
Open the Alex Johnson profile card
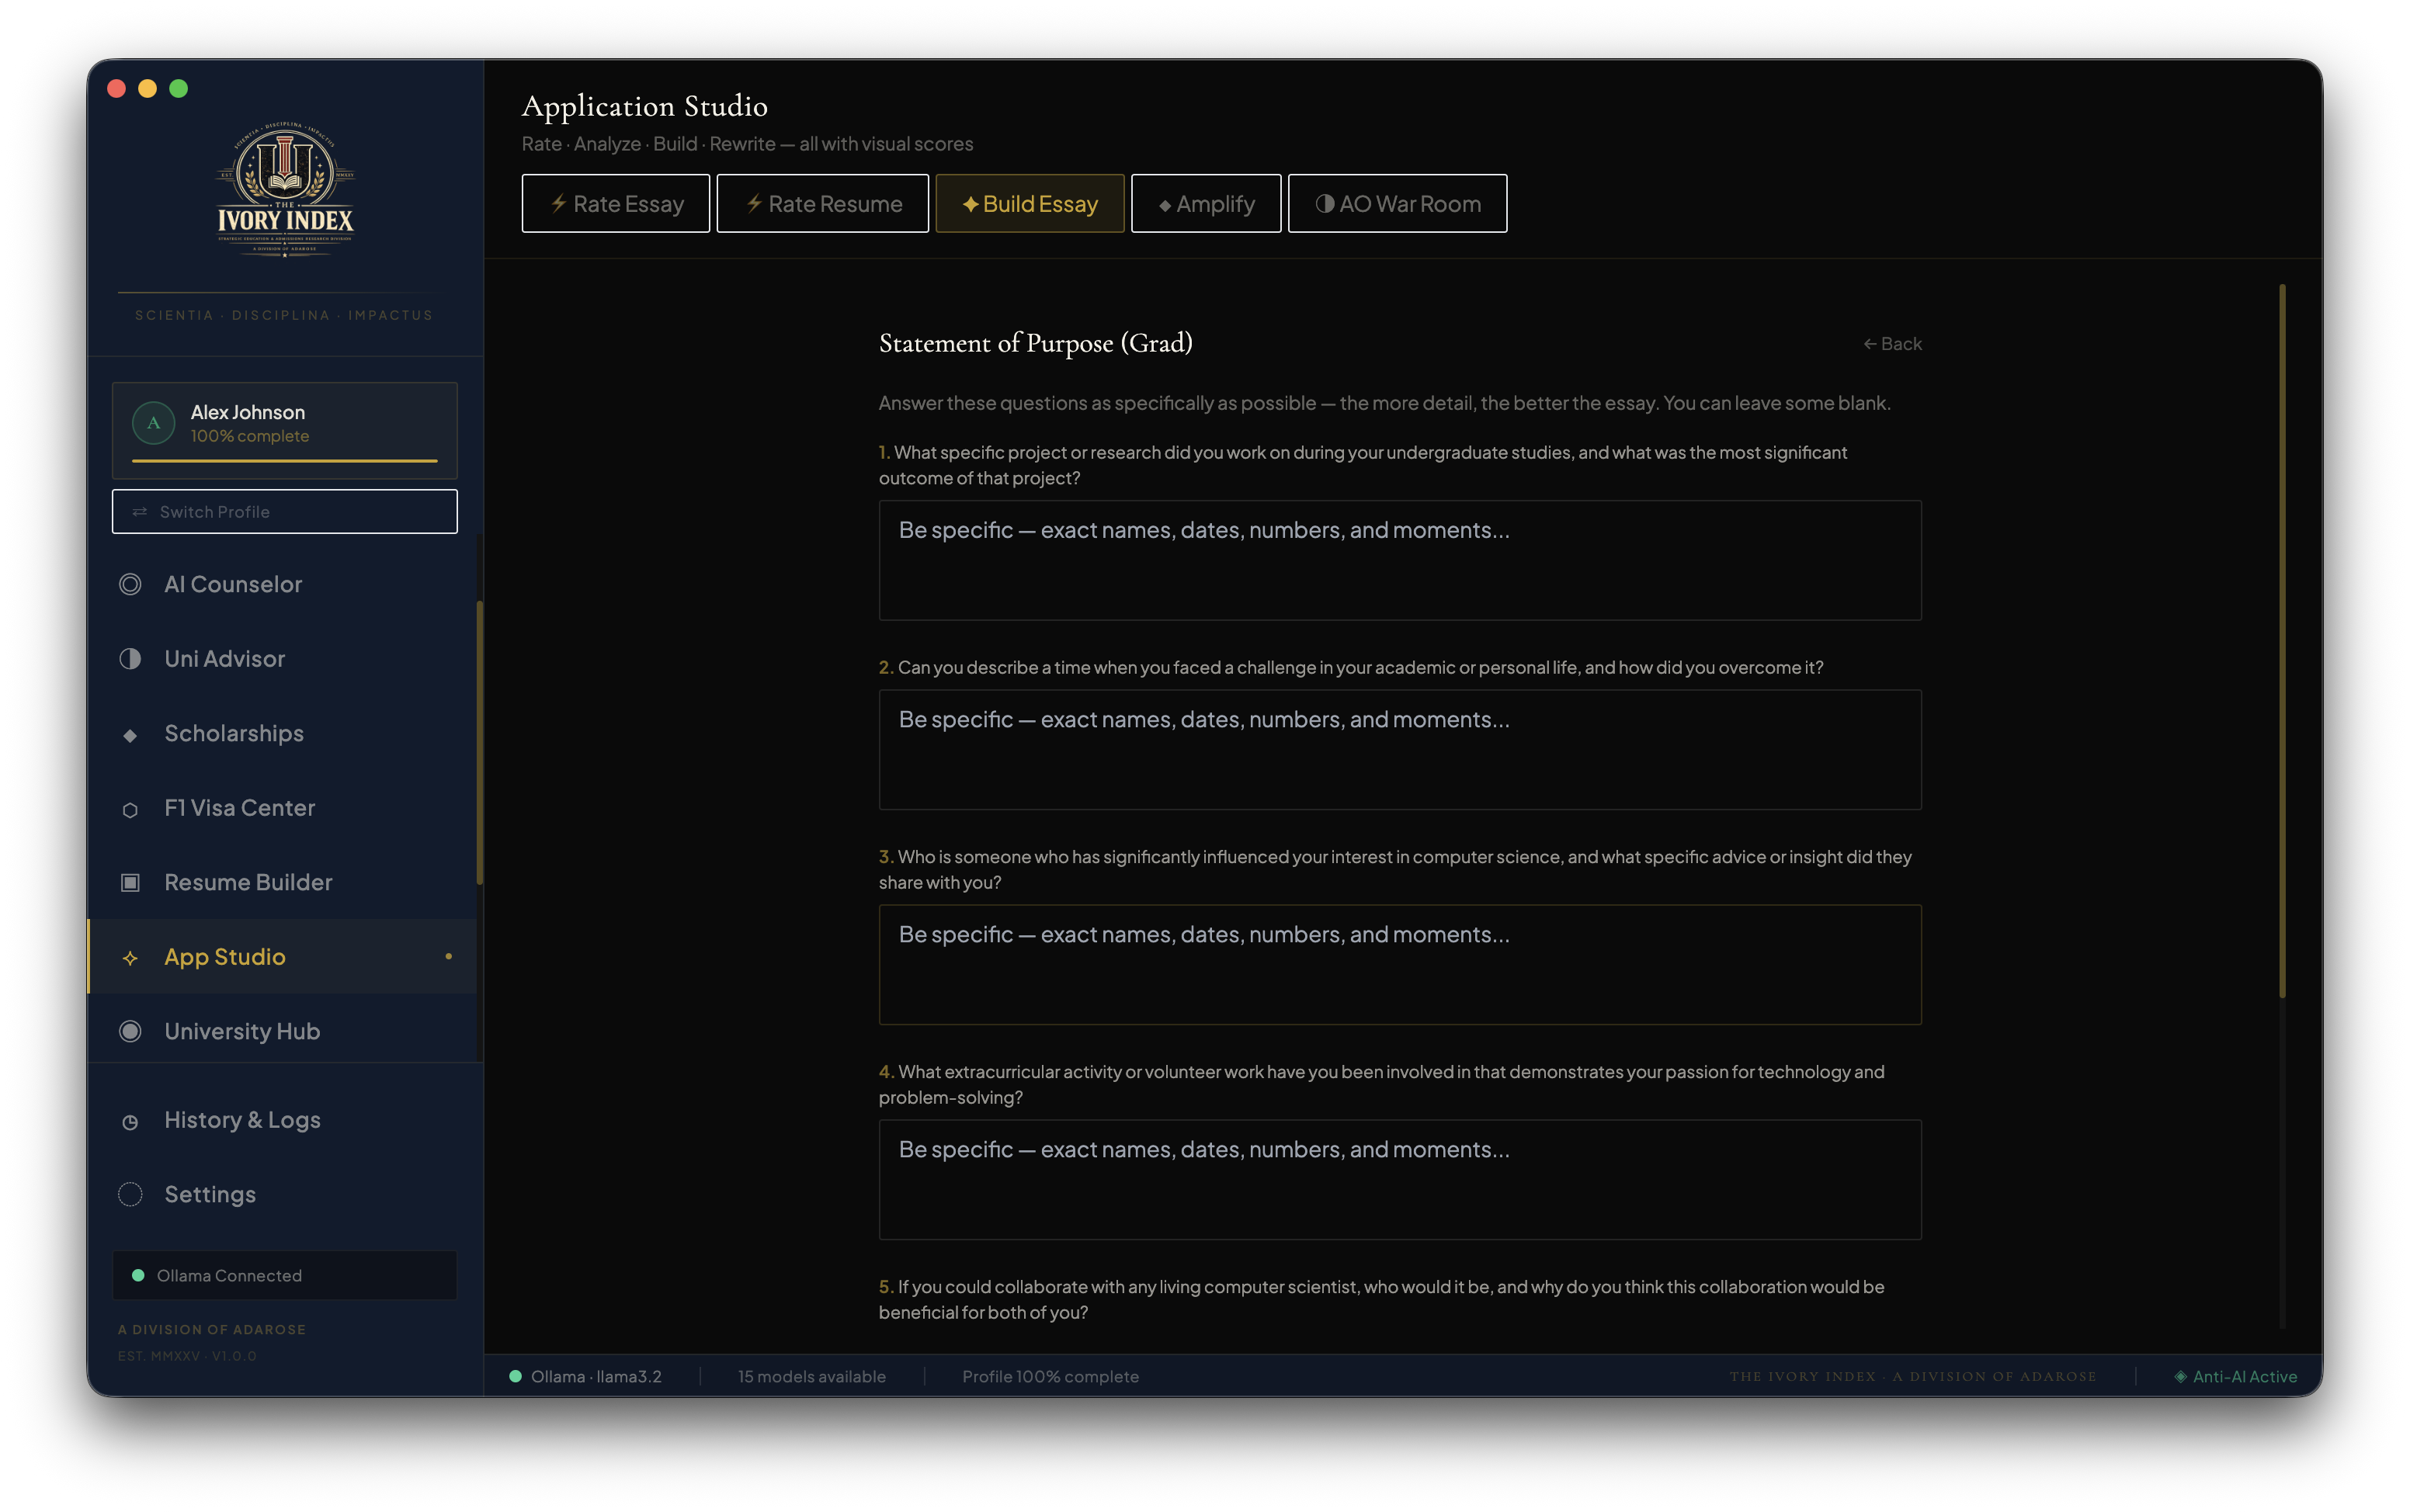pos(285,430)
